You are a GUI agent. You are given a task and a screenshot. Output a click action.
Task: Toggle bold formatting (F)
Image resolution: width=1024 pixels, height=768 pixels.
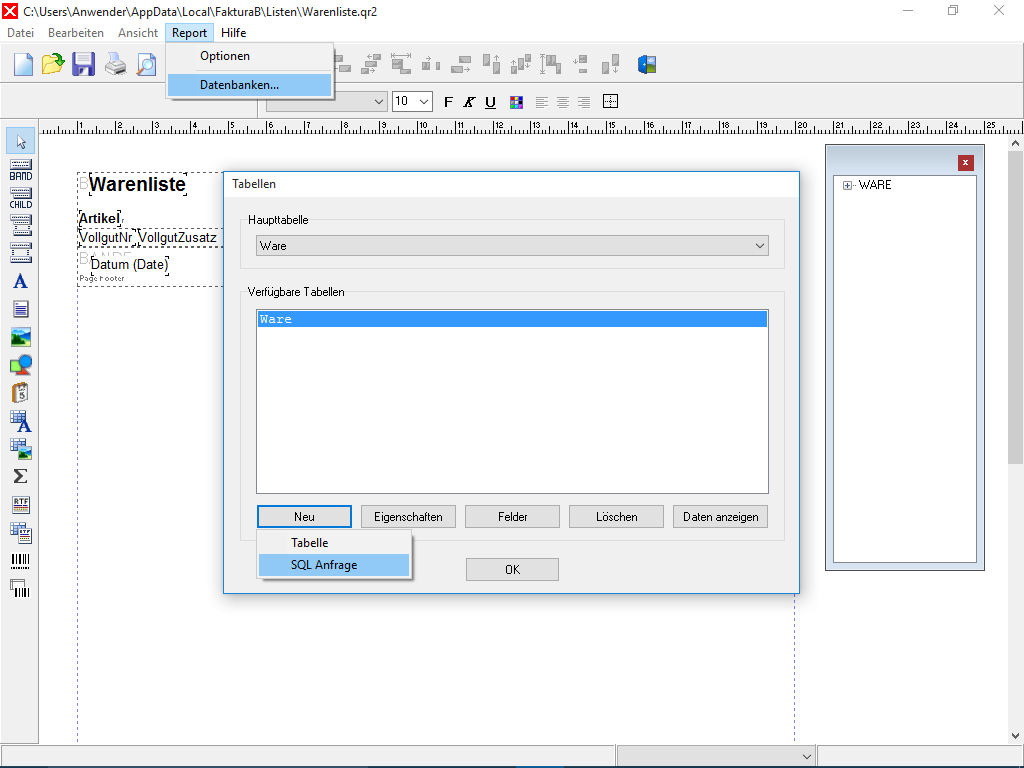coord(449,102)
